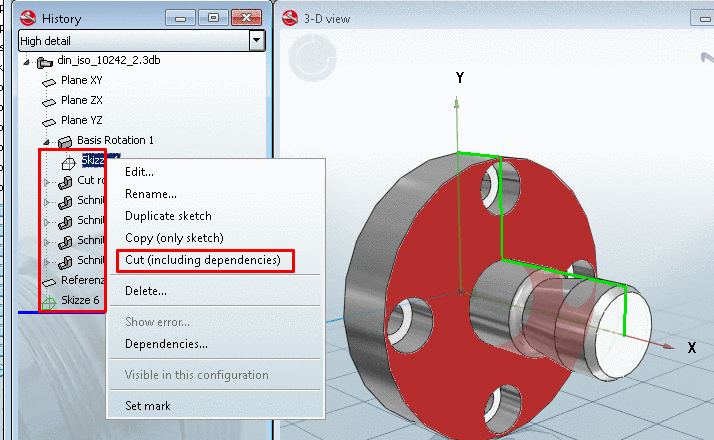Click the Plane XY label
The image size is (714, 440).
(x=82, y=80)
